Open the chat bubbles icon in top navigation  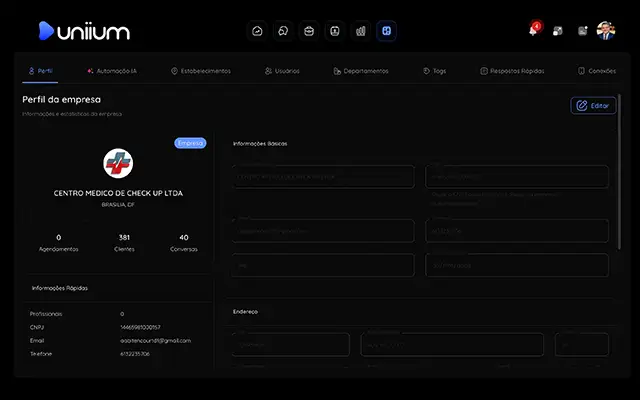click(x=283, y=31)
